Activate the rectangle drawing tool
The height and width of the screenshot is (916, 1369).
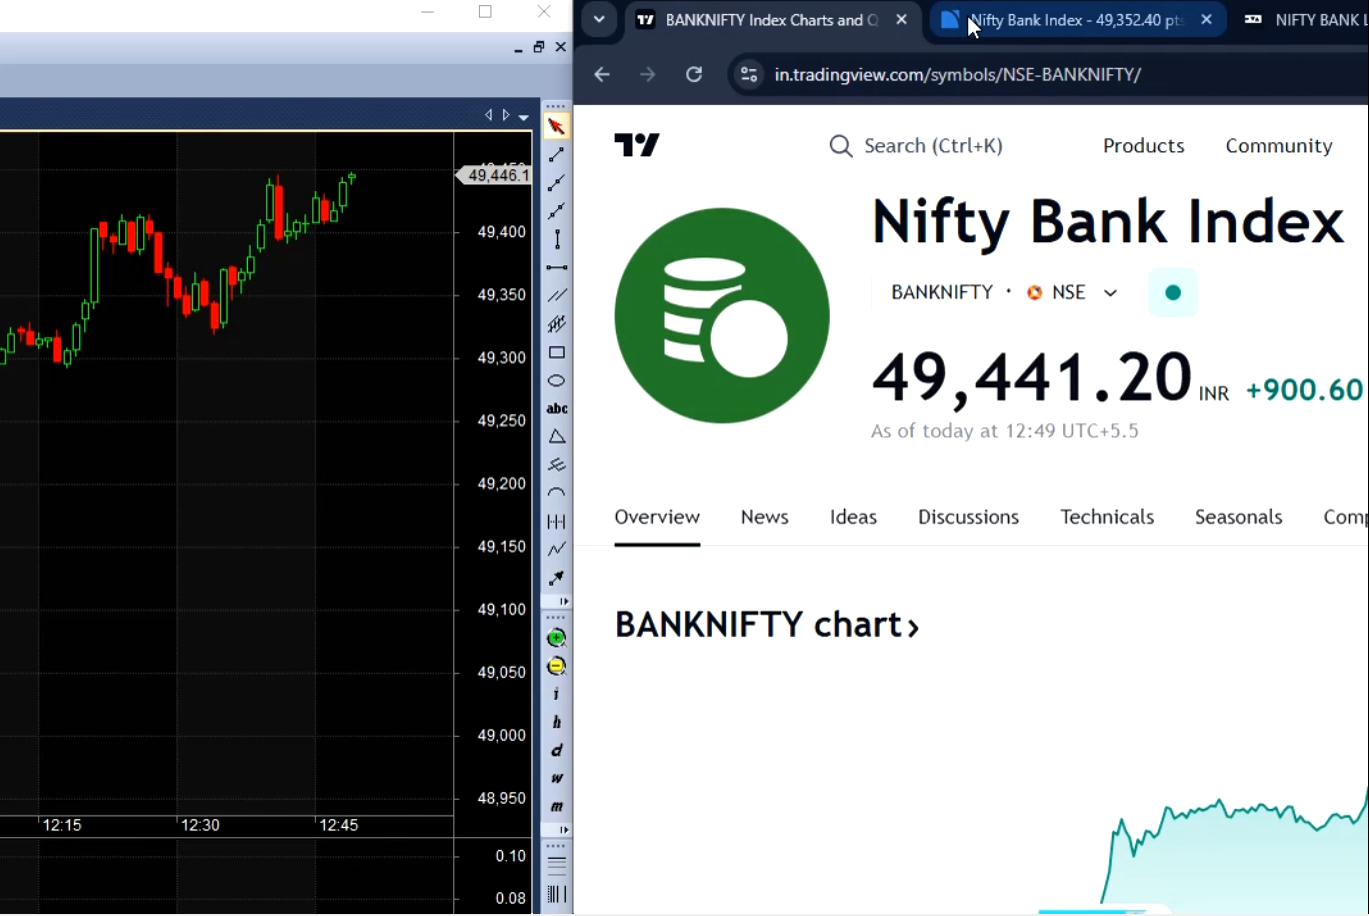click(x=556, y=352)
